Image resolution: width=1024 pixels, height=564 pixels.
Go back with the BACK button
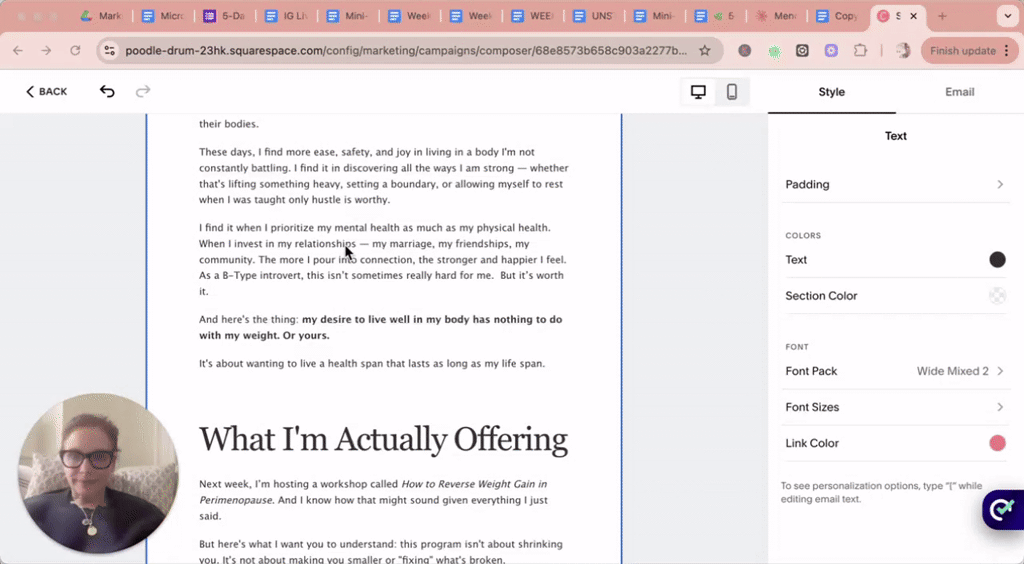coord(46,92)
